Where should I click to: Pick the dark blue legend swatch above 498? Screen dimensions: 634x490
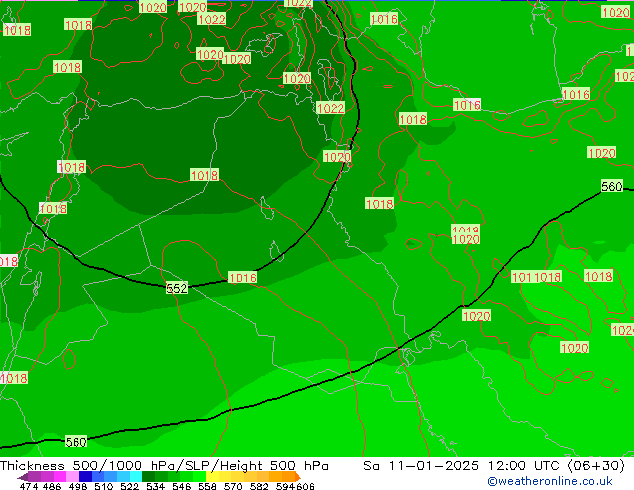85,477
